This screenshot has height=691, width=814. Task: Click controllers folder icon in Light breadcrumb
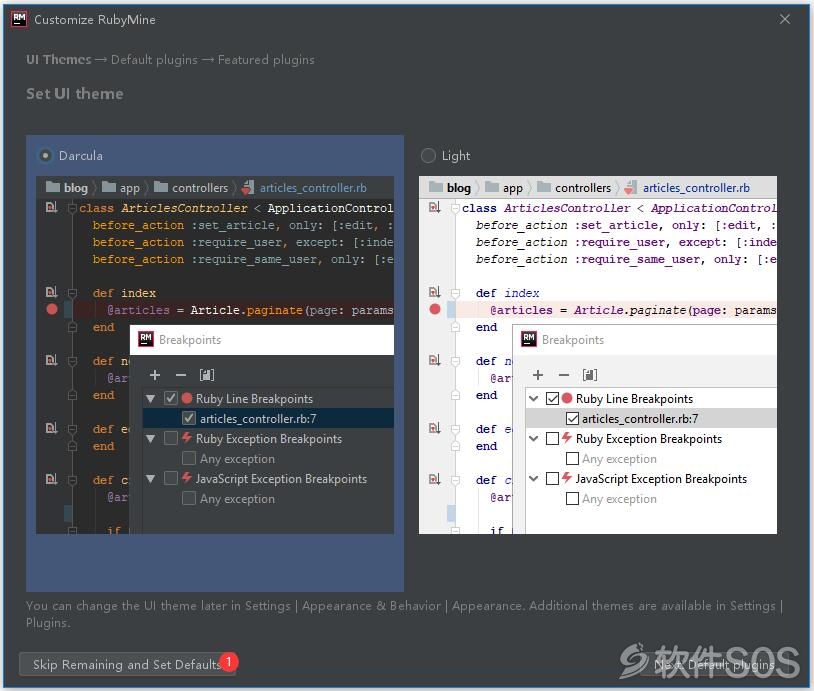[545, 187]
